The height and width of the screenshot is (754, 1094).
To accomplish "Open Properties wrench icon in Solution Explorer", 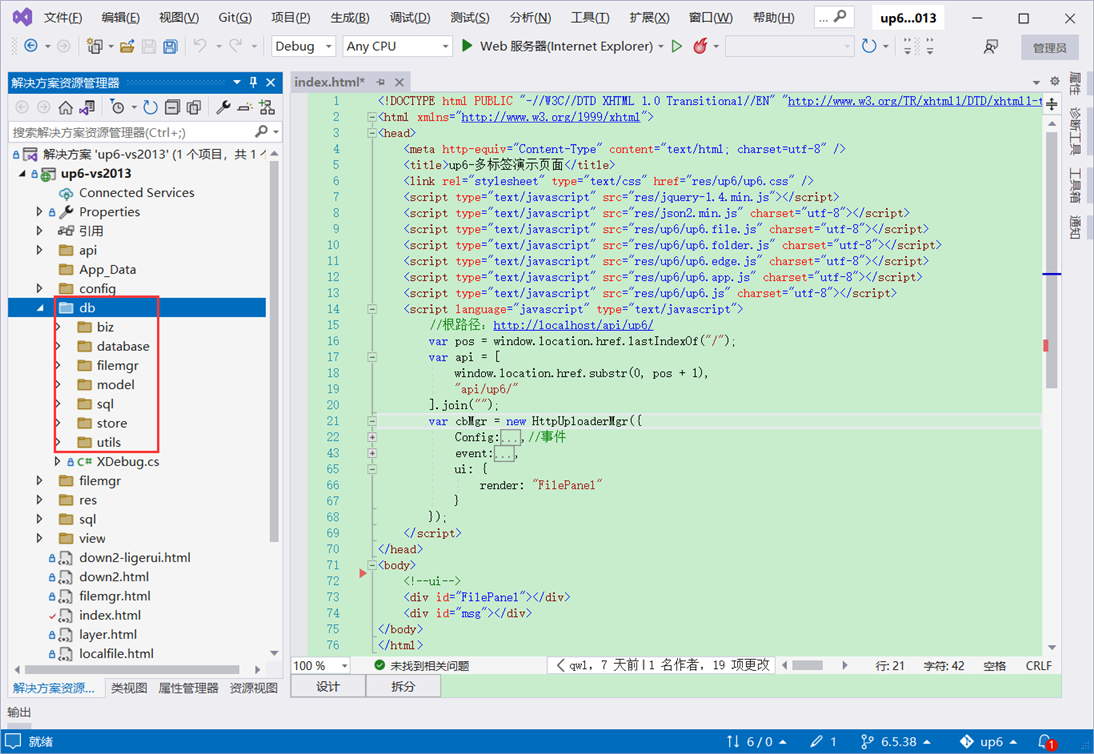I will (223, 107).
